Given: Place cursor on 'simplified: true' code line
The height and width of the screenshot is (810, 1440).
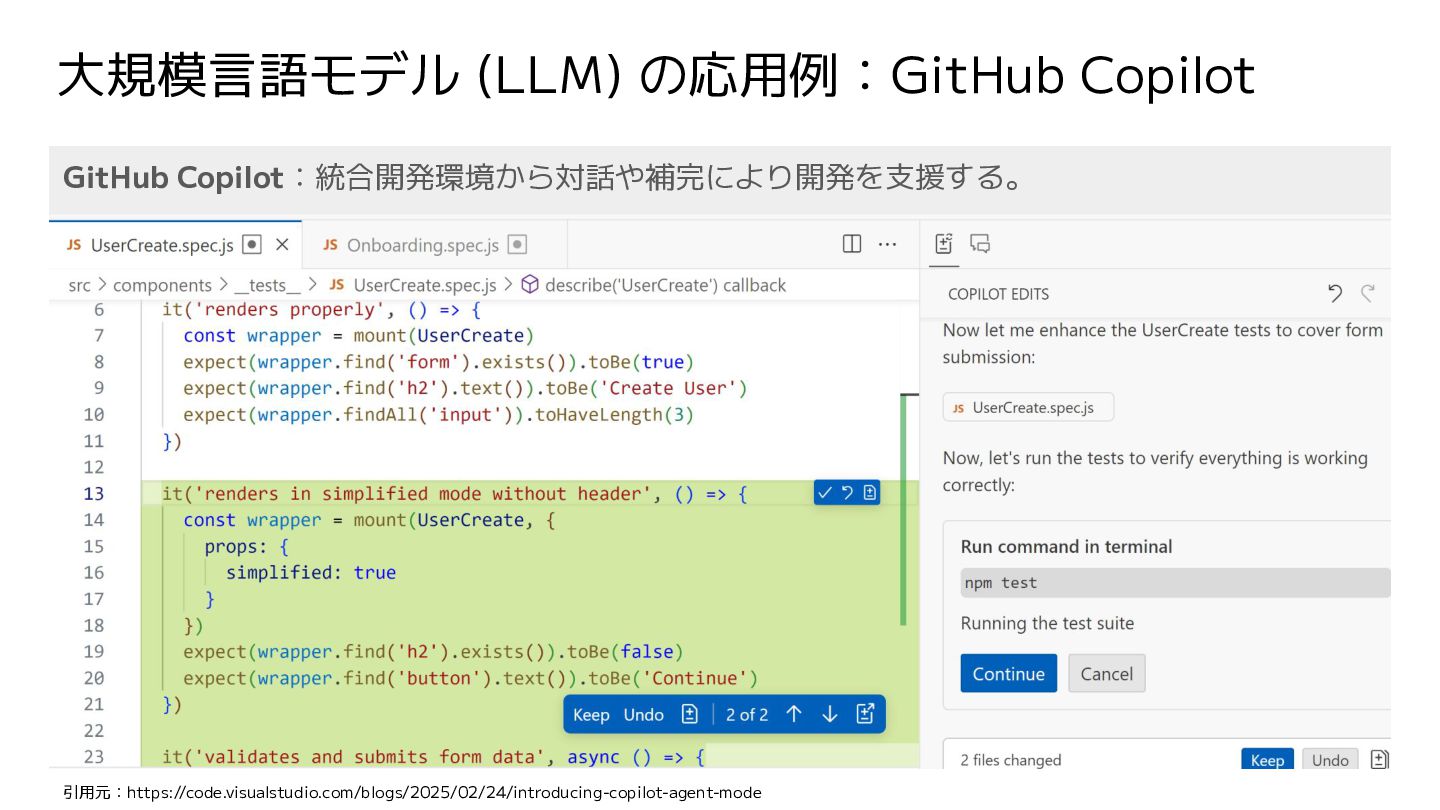Looking at the screenshot, I should coord(311,572).
